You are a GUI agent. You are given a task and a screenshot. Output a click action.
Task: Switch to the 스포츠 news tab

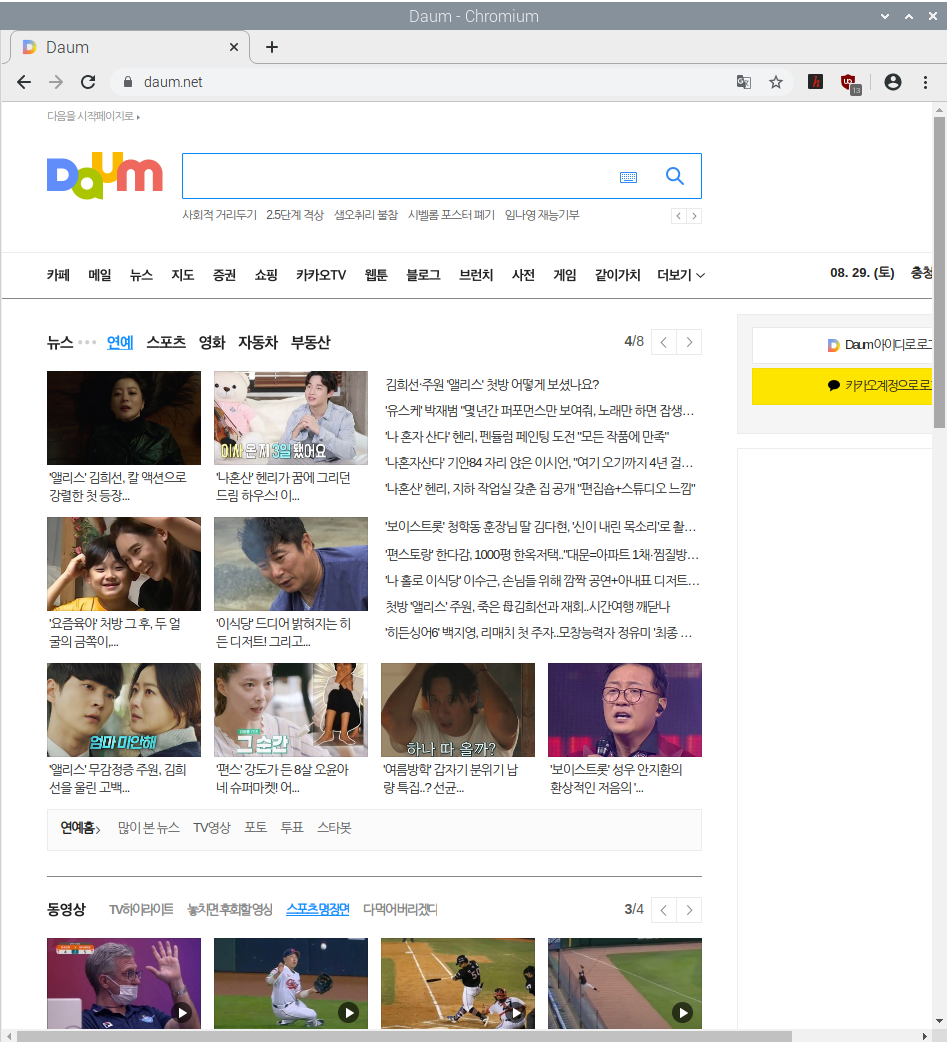pyautogui.click(x=166, y=342)
